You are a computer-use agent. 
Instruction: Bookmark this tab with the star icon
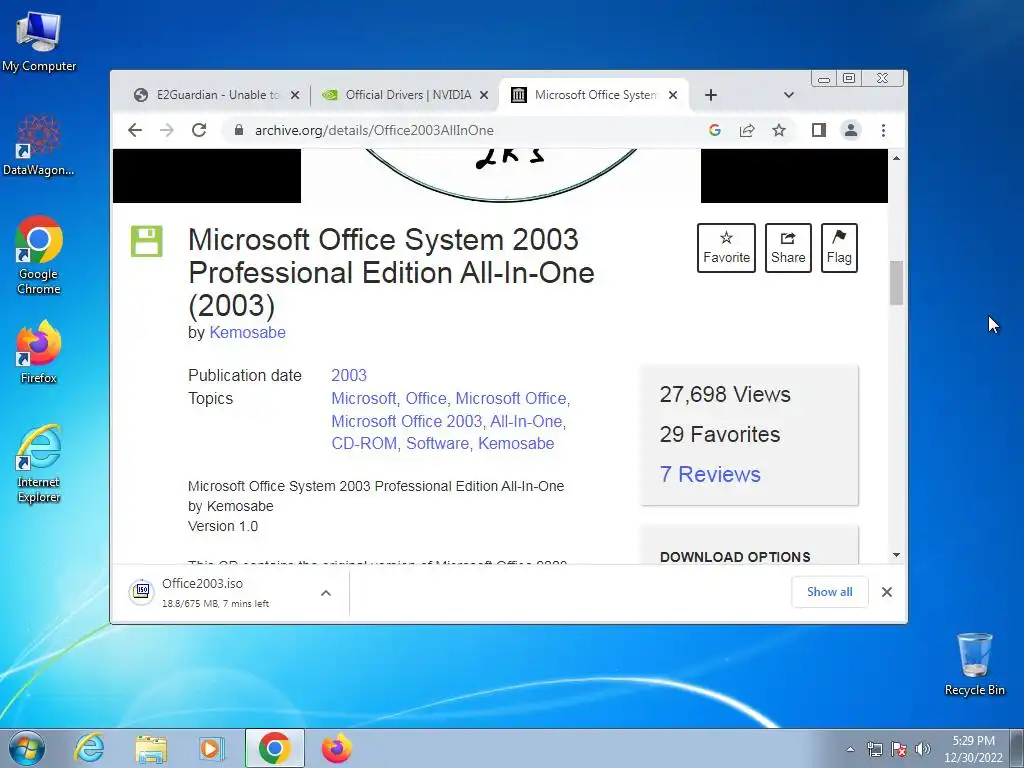pyautogui.click(x=778, y=130)
